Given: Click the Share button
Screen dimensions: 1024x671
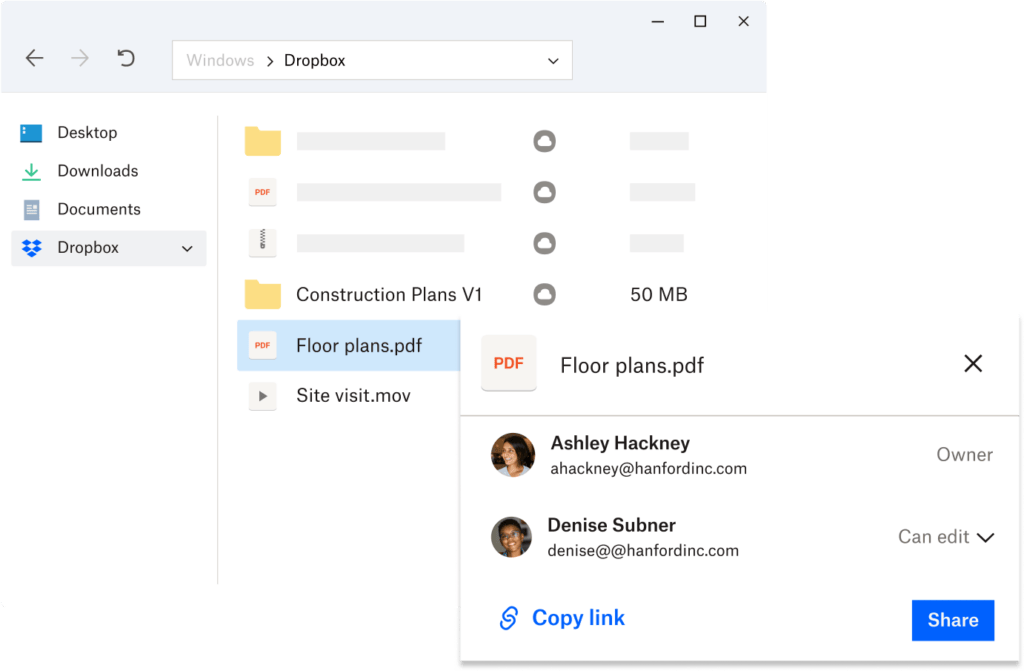Looking at the screenshot, I should pos(952,620).
